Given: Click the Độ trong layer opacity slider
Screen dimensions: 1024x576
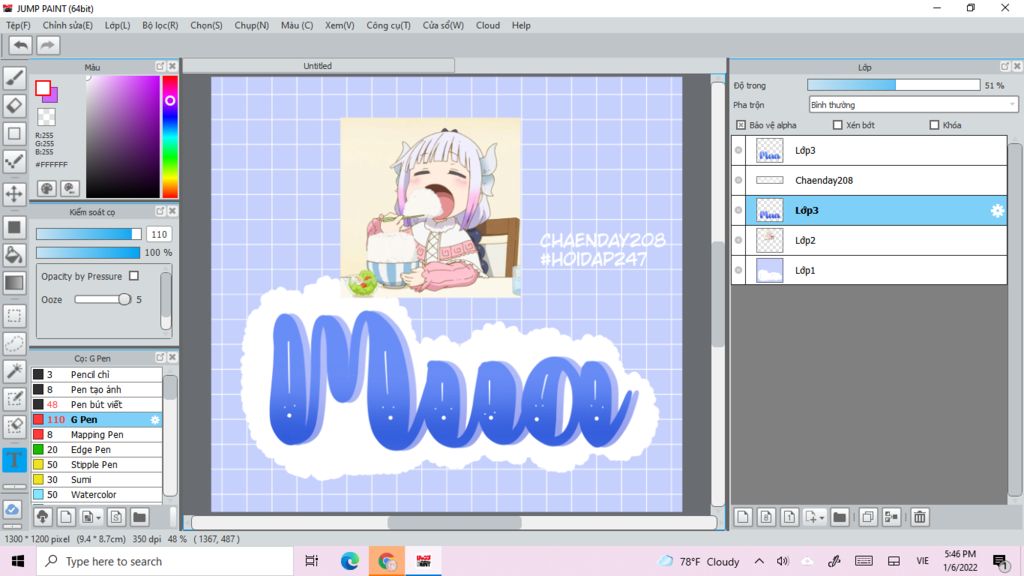Looking at the screenshot, I should tap(893, 85).
